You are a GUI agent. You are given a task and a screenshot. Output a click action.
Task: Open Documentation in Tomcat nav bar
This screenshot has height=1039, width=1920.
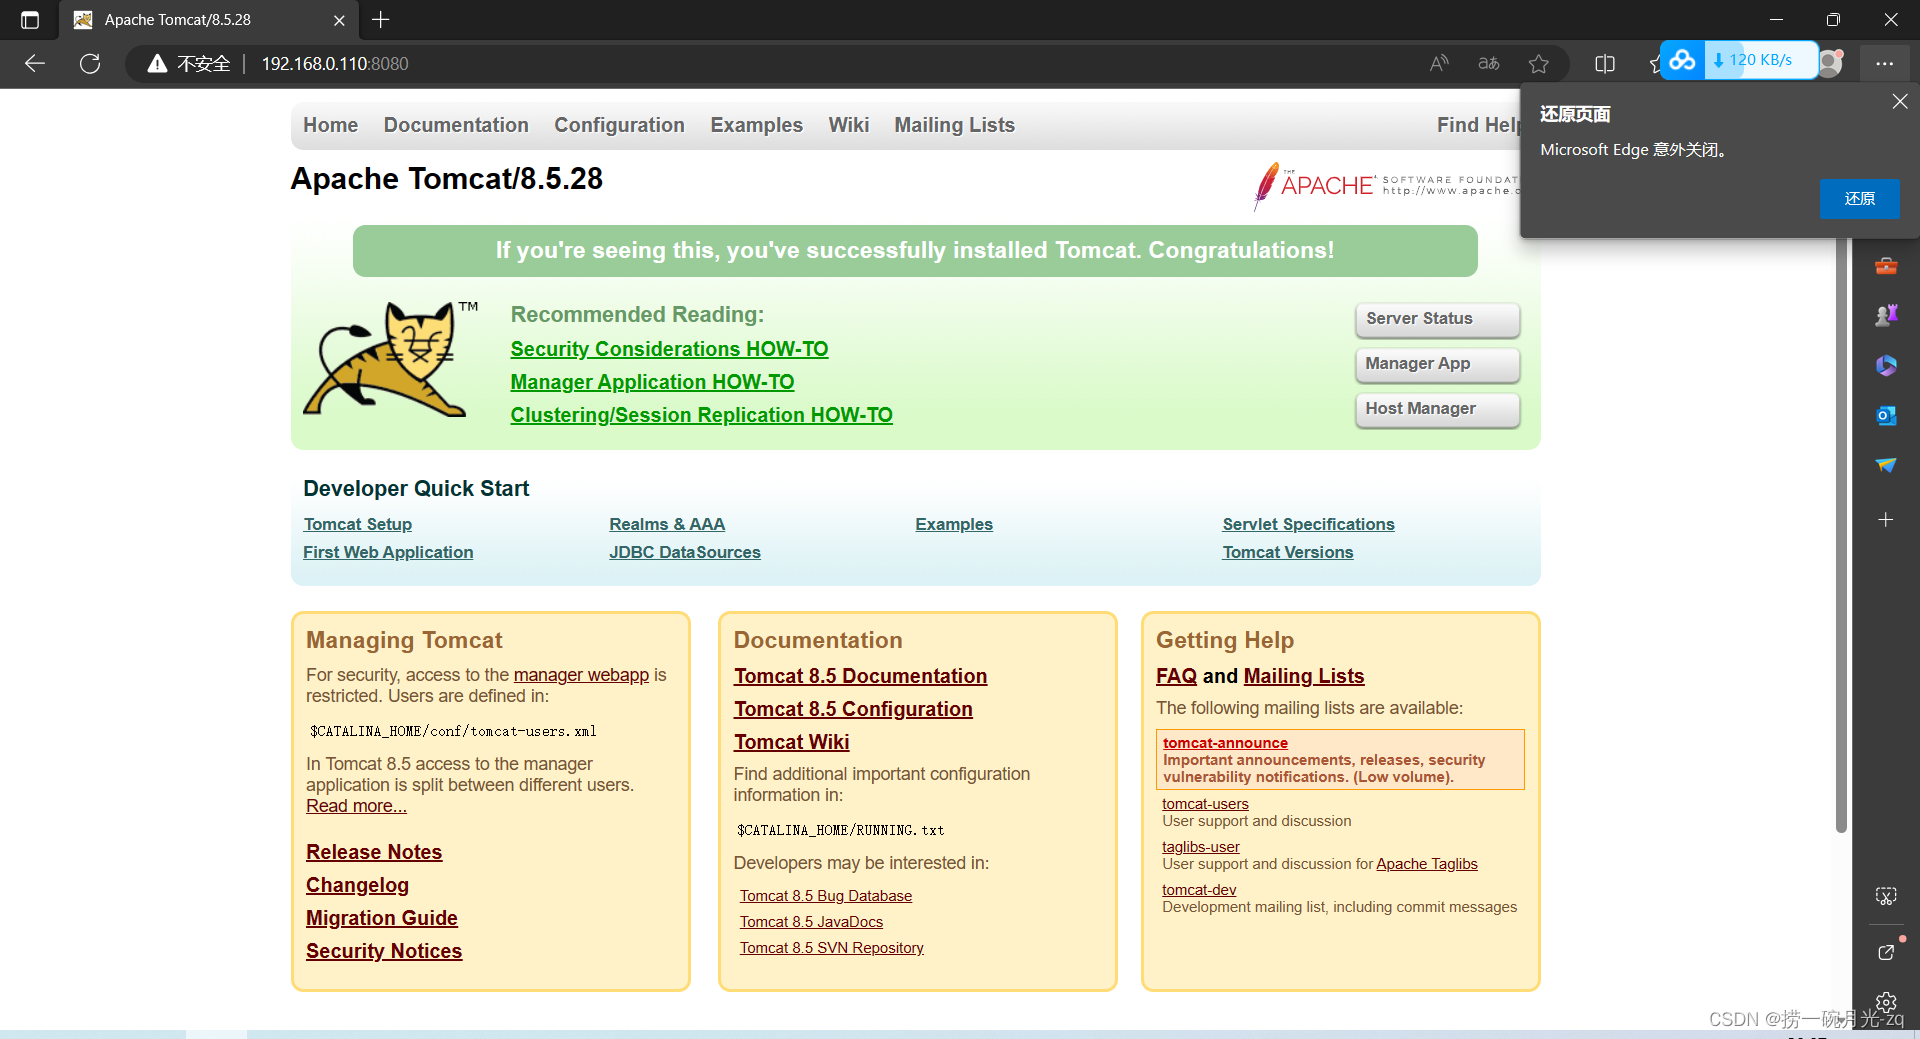pos(456,125)
